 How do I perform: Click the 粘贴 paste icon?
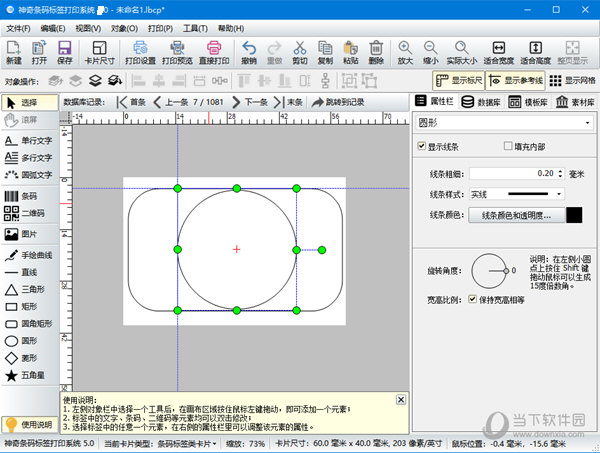[351, 52]
